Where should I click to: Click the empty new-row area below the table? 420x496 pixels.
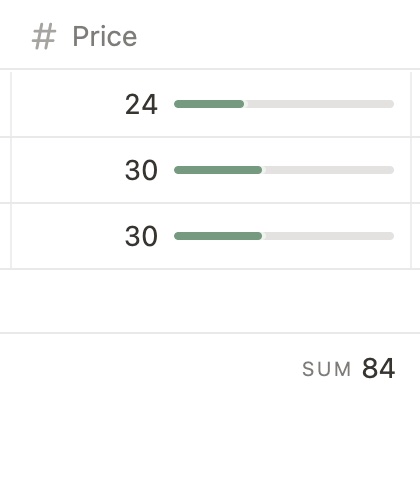pos(210,301)
